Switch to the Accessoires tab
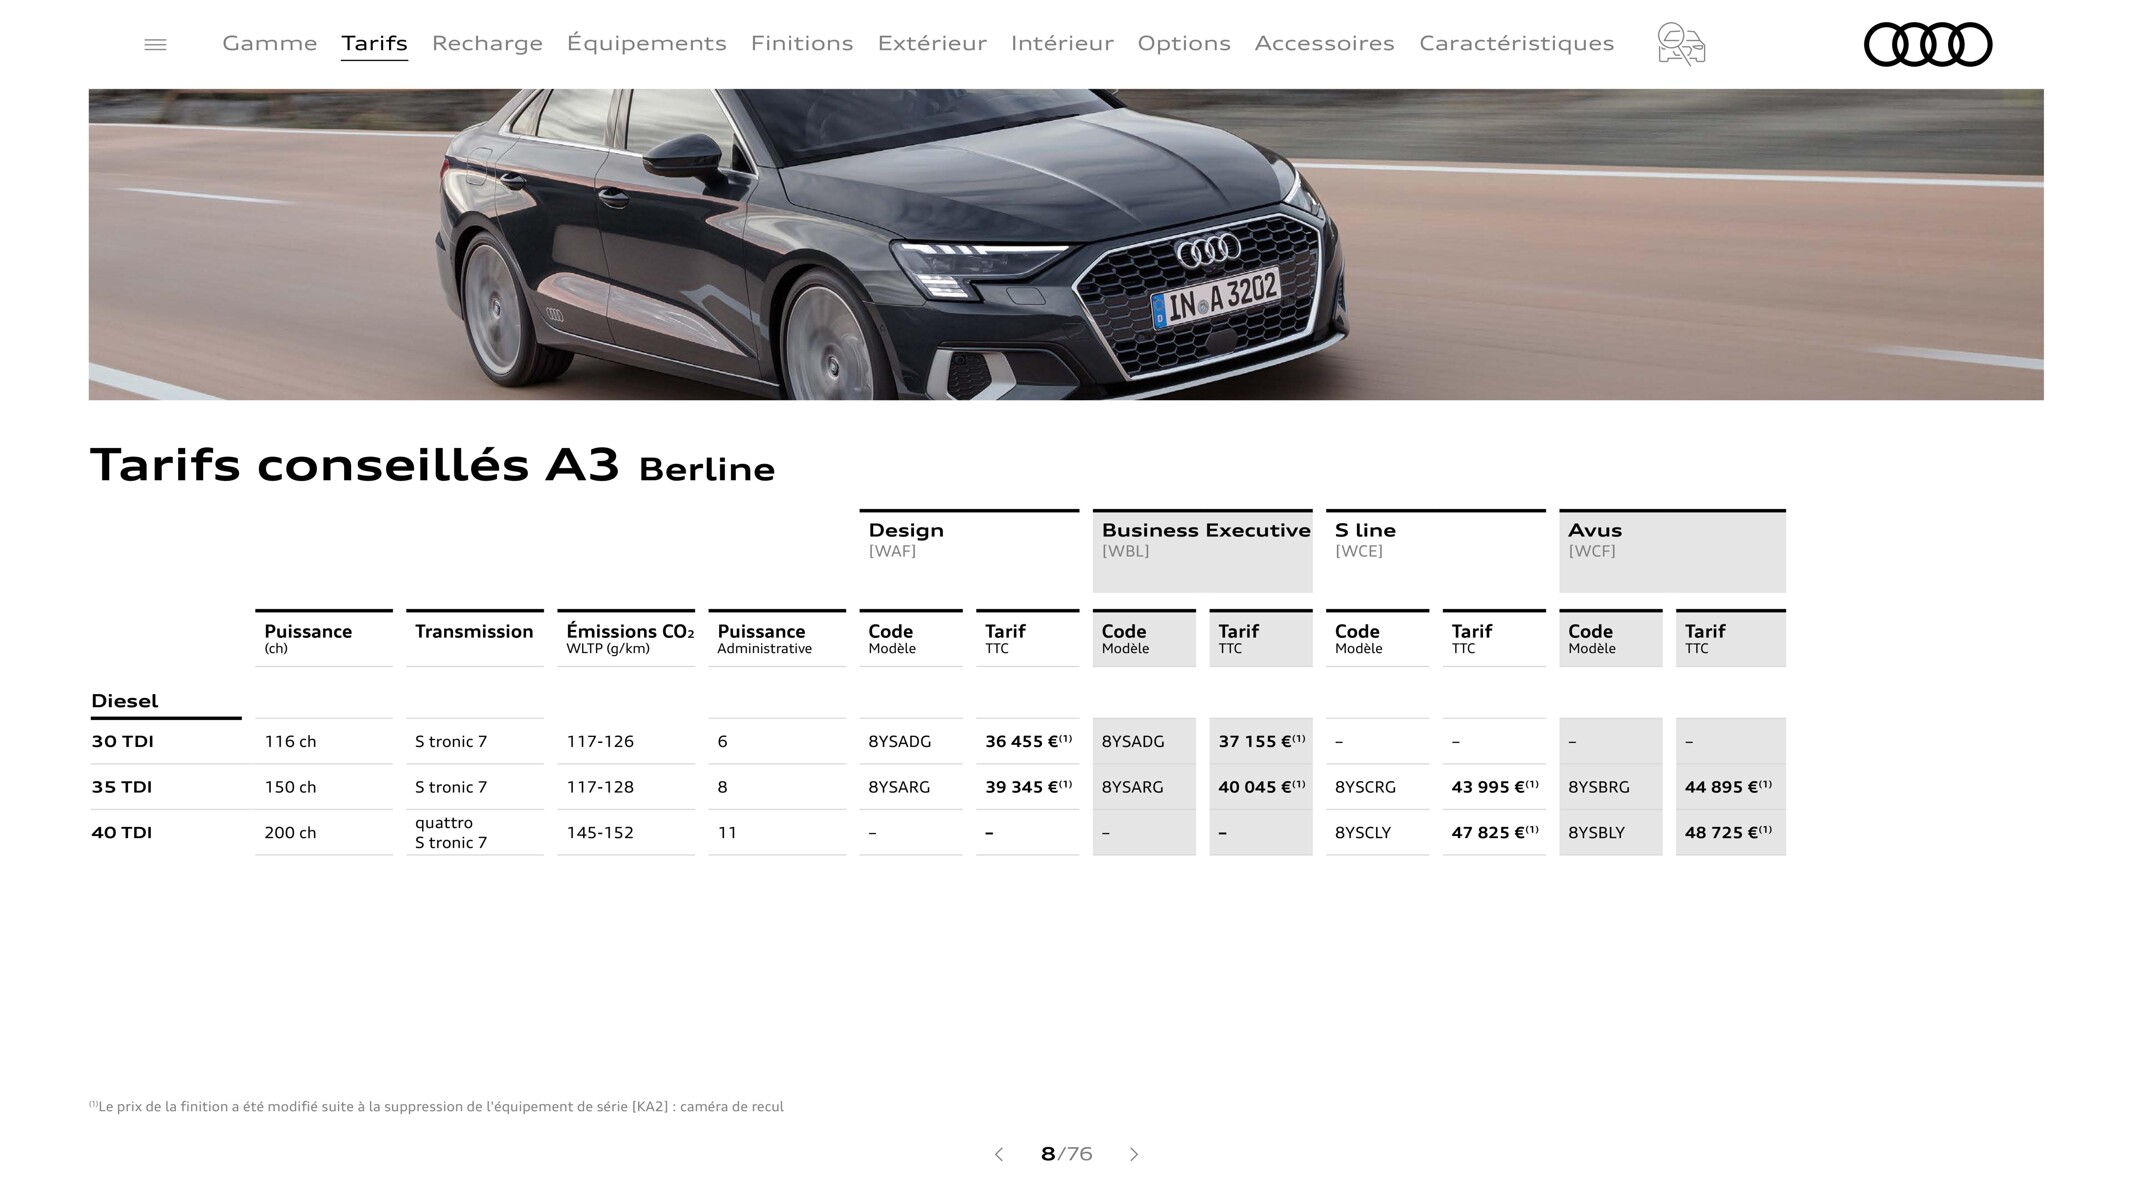The height and width of the screenshot is (1200, 2133). pos(1325,43)
